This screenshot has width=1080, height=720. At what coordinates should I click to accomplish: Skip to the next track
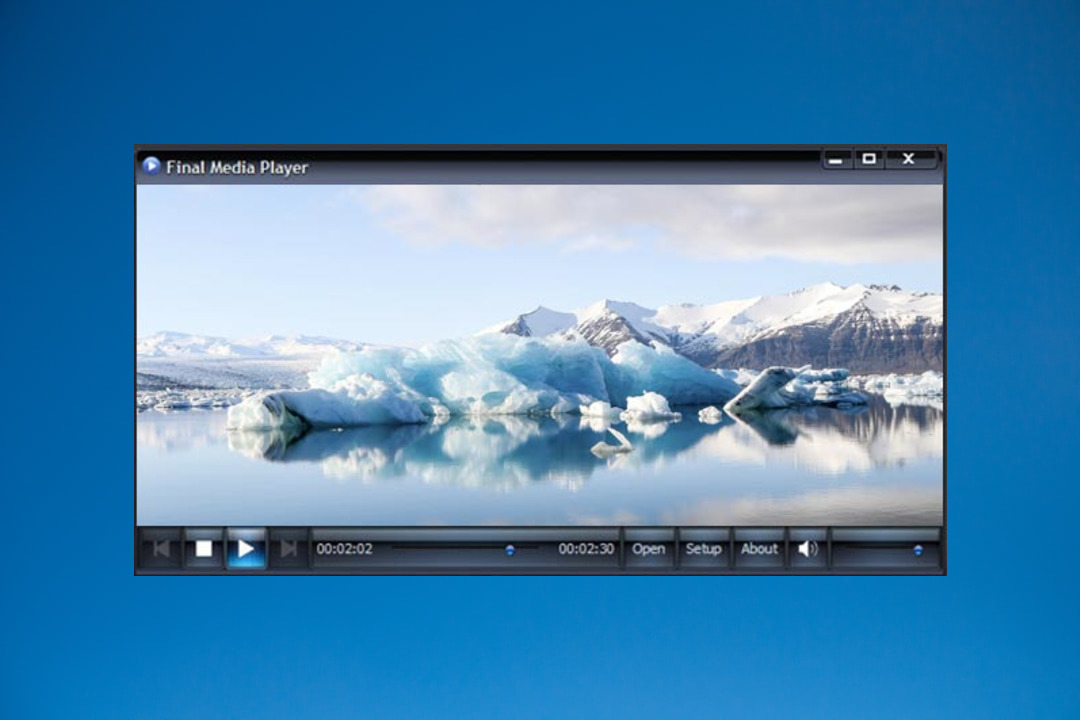tap(288, 549)
